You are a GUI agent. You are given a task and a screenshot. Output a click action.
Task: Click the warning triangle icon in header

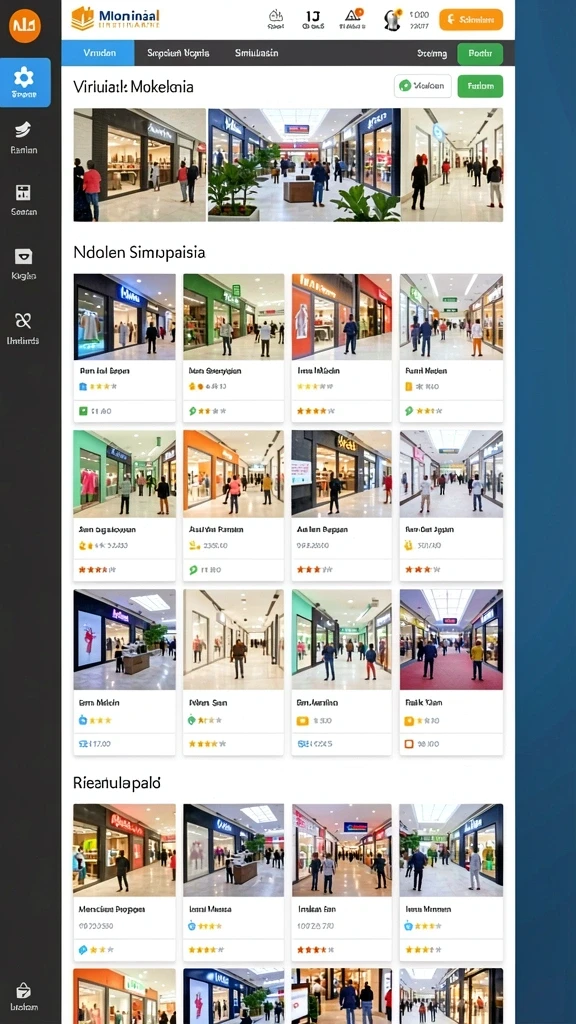point(353,19)
